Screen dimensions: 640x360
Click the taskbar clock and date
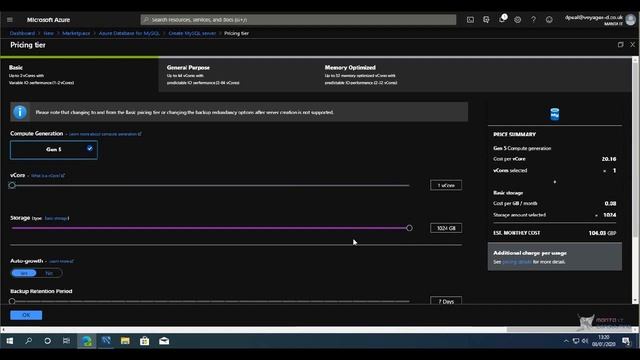click(604, 341)
